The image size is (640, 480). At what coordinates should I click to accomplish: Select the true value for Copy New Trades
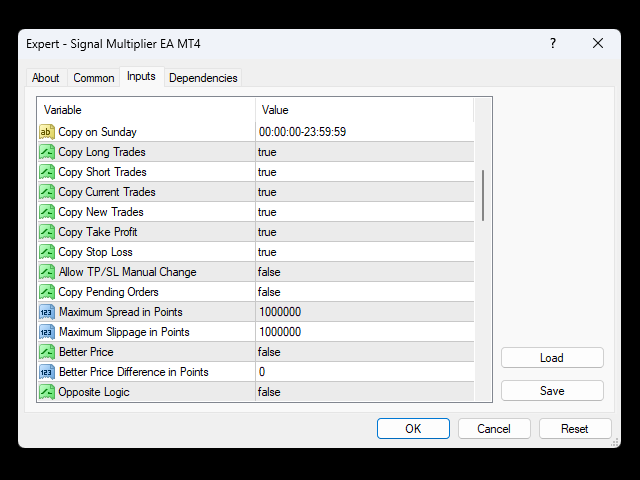[x=267, y=212]
